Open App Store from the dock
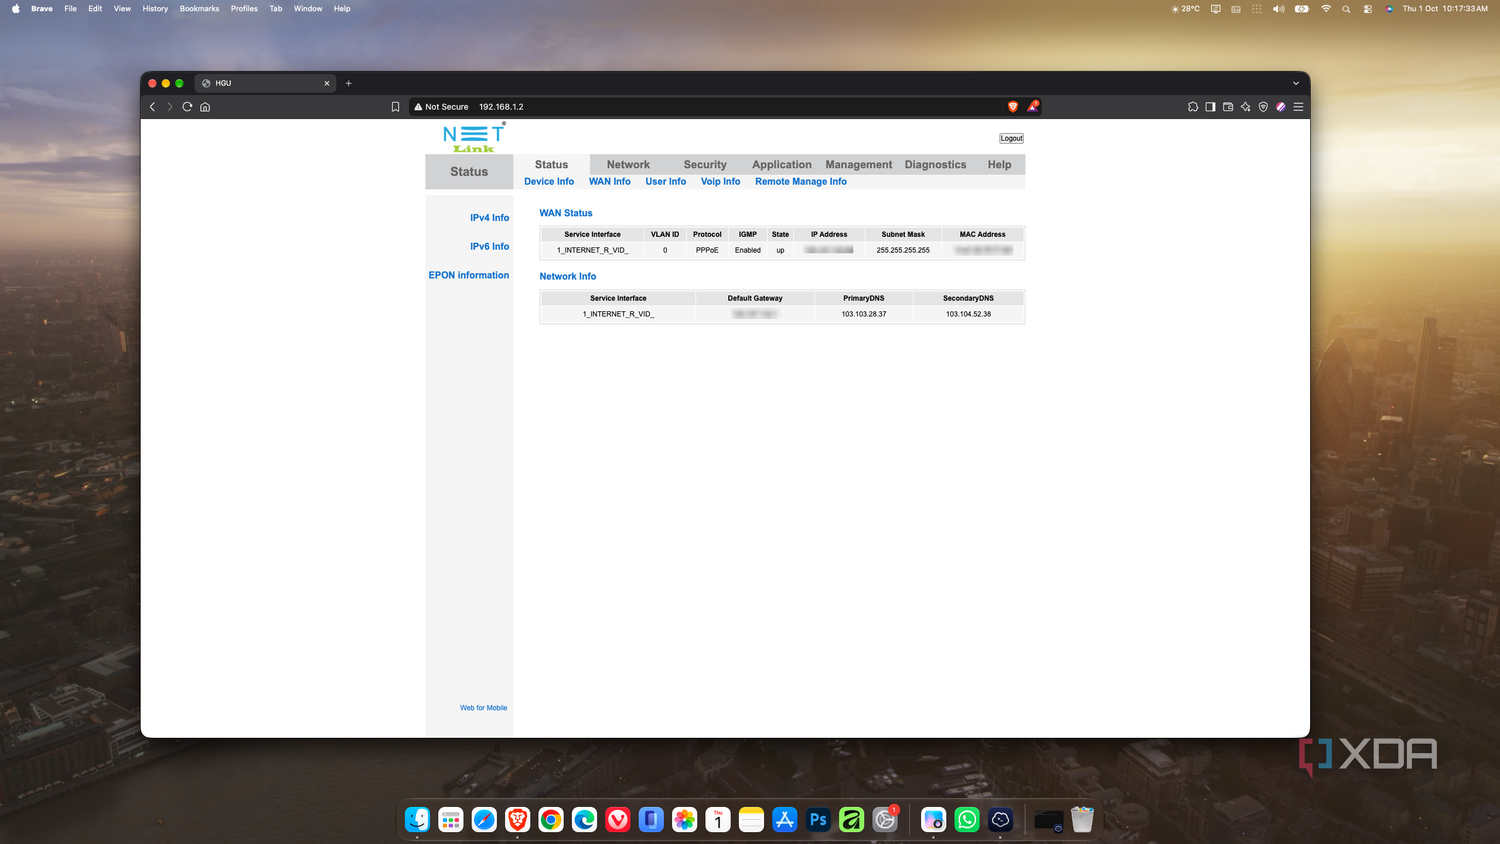This screenshot has height=844, width=1500. click(x=785, y=820)
